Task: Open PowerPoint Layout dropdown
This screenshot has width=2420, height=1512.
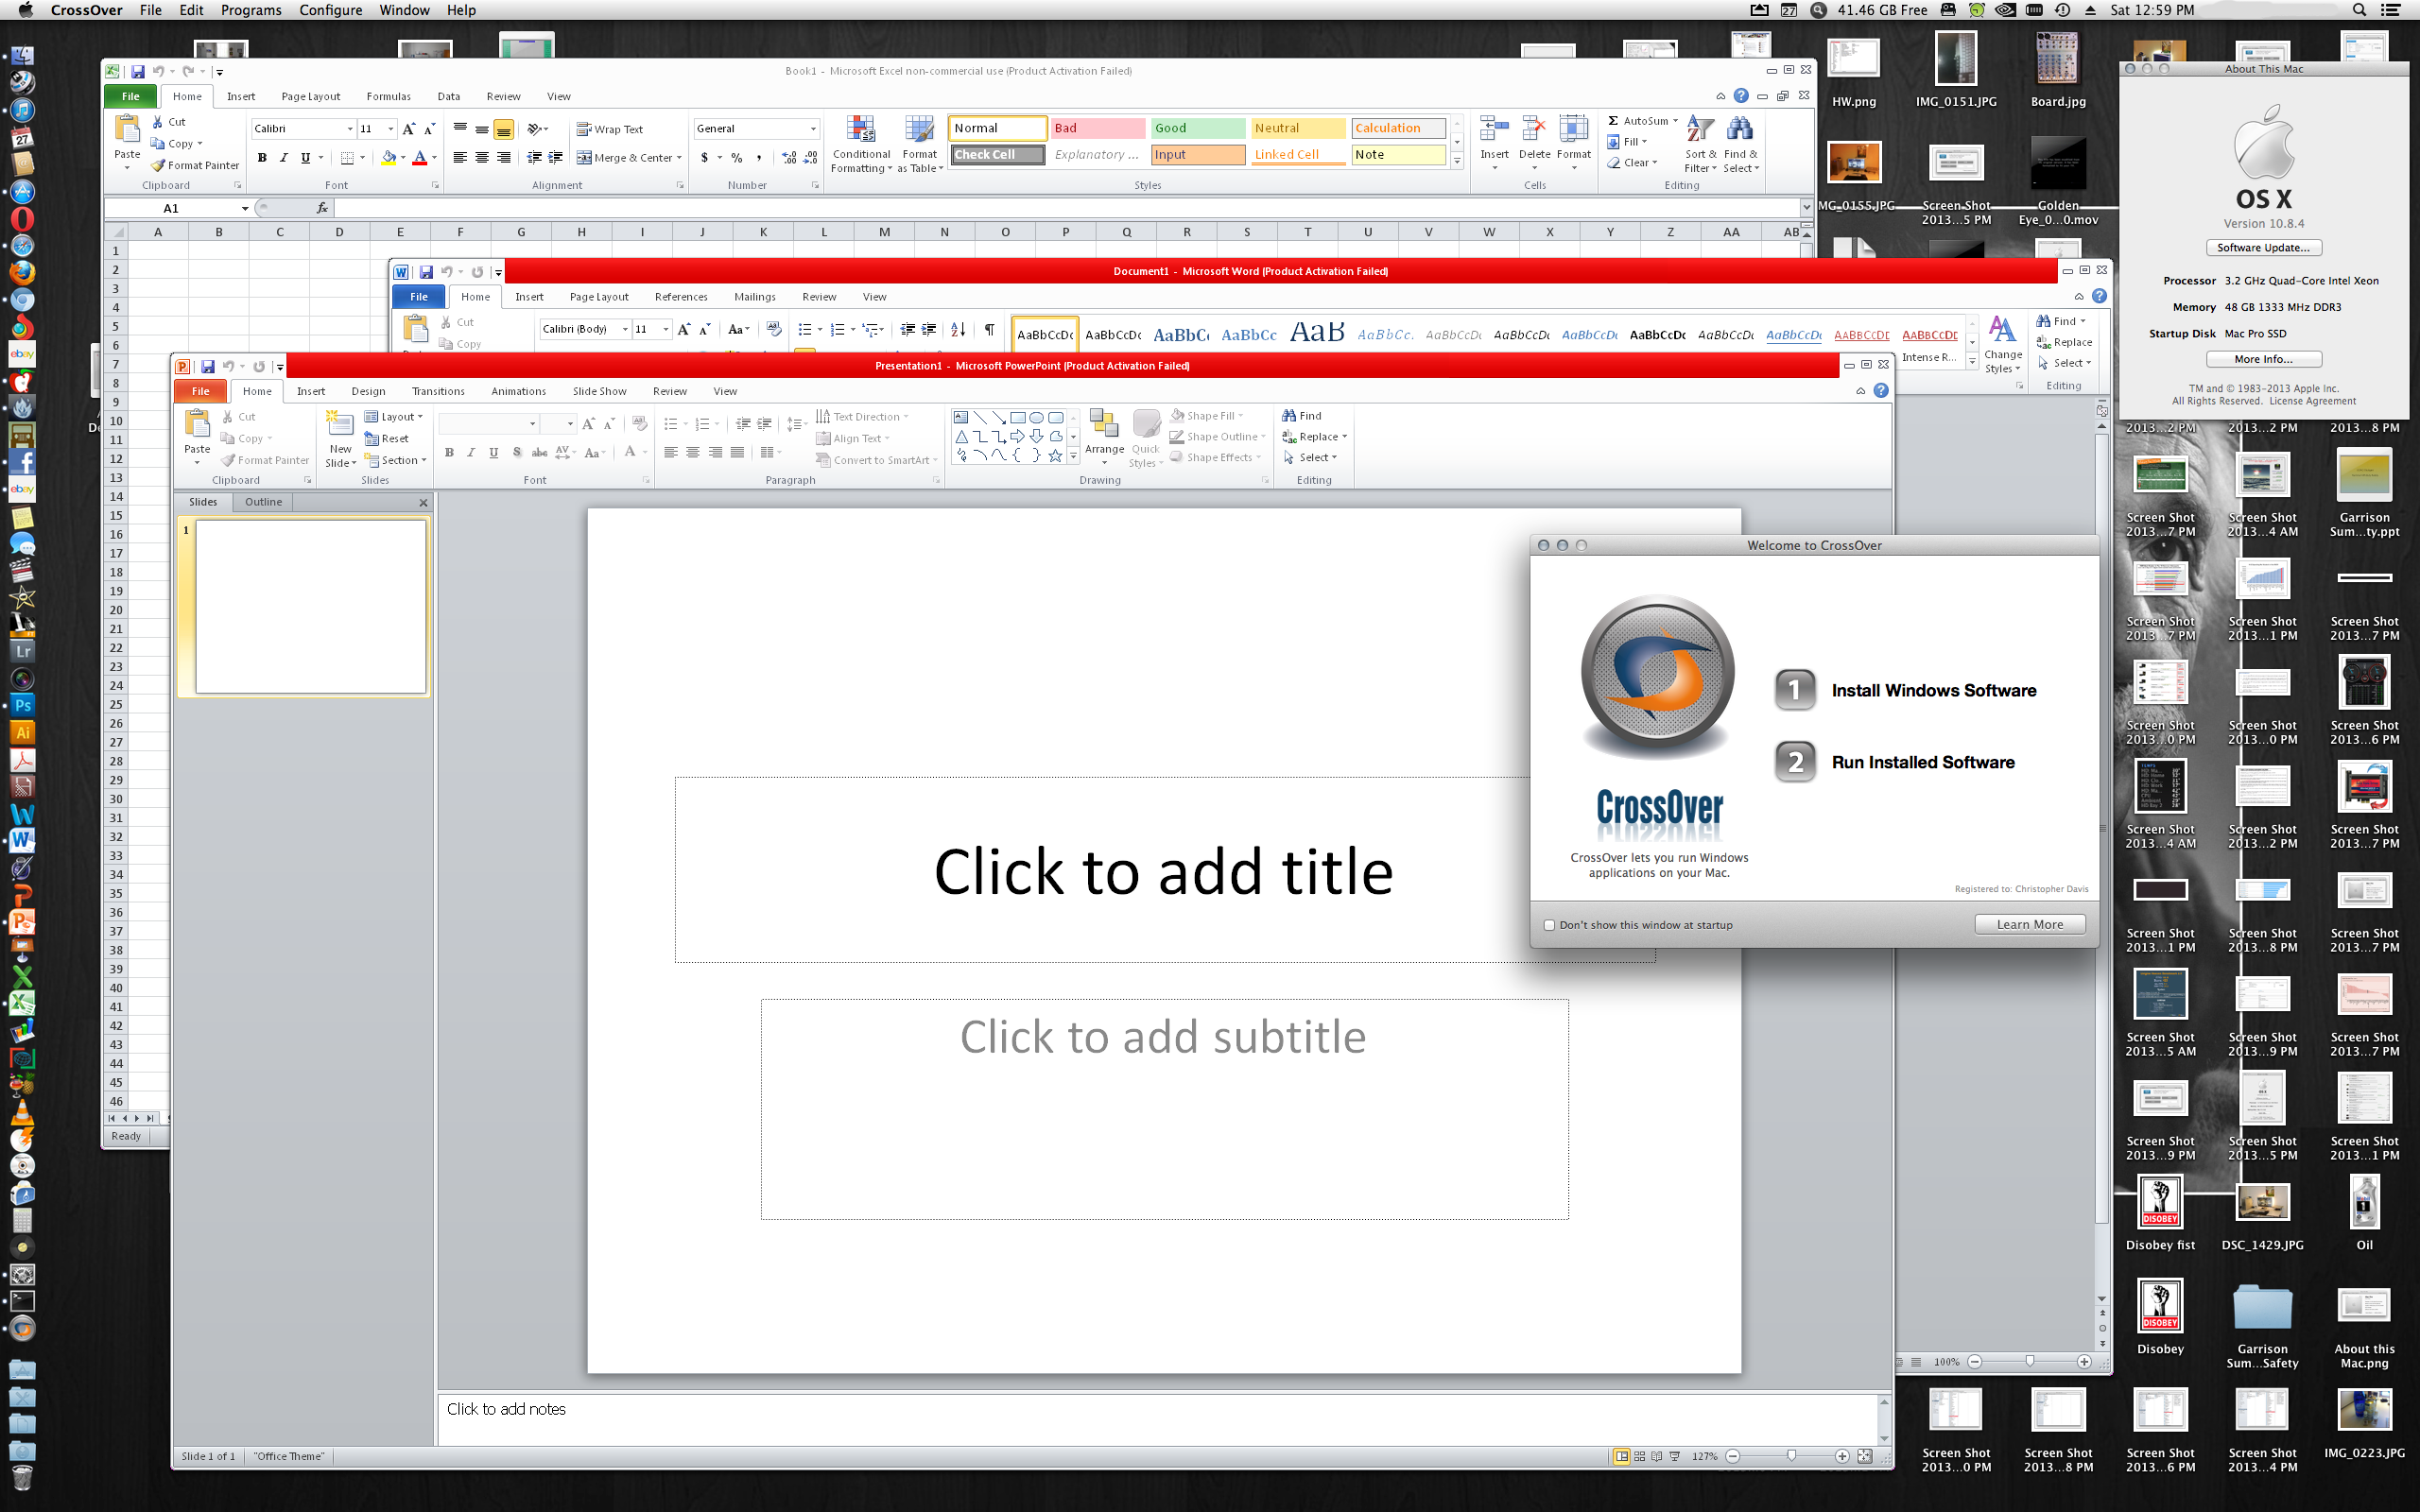Action: click(395, 416)
